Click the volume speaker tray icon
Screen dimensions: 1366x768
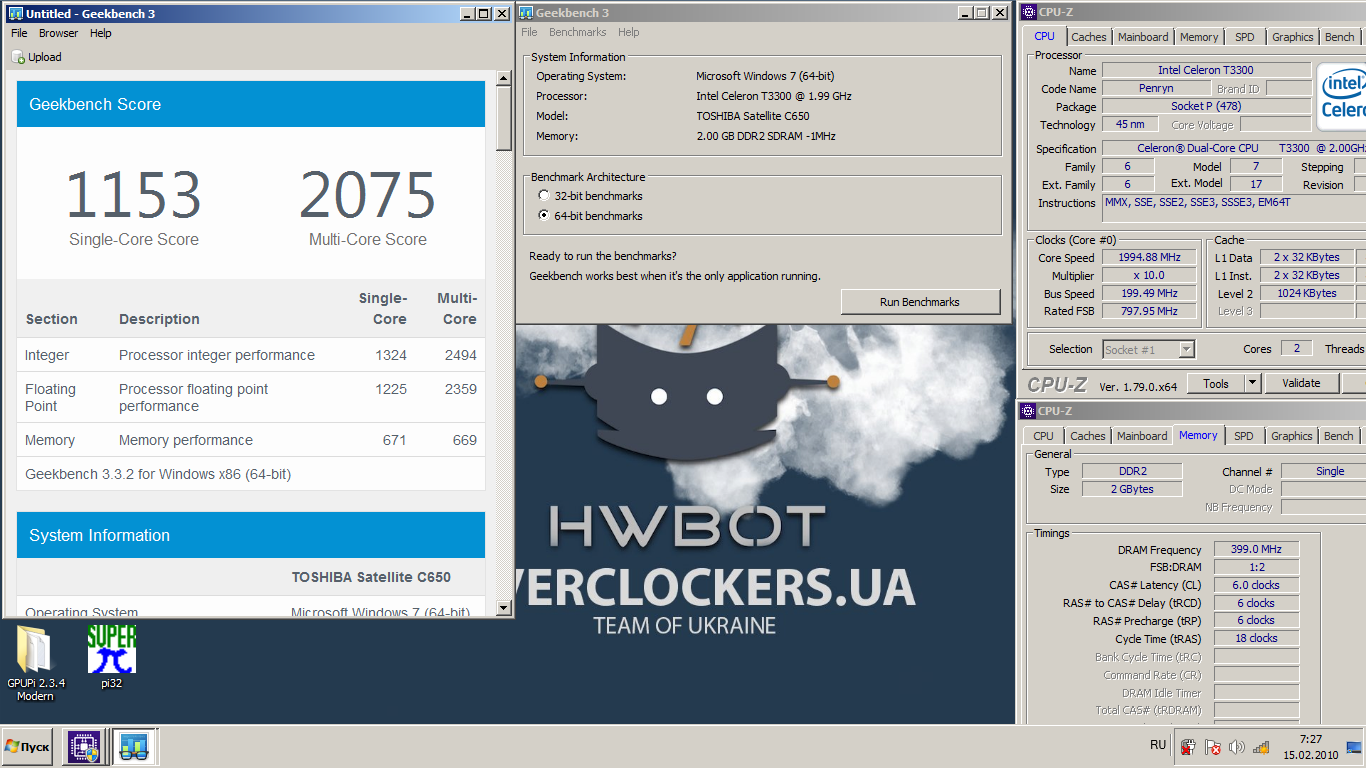click(x=1237, y=747)
